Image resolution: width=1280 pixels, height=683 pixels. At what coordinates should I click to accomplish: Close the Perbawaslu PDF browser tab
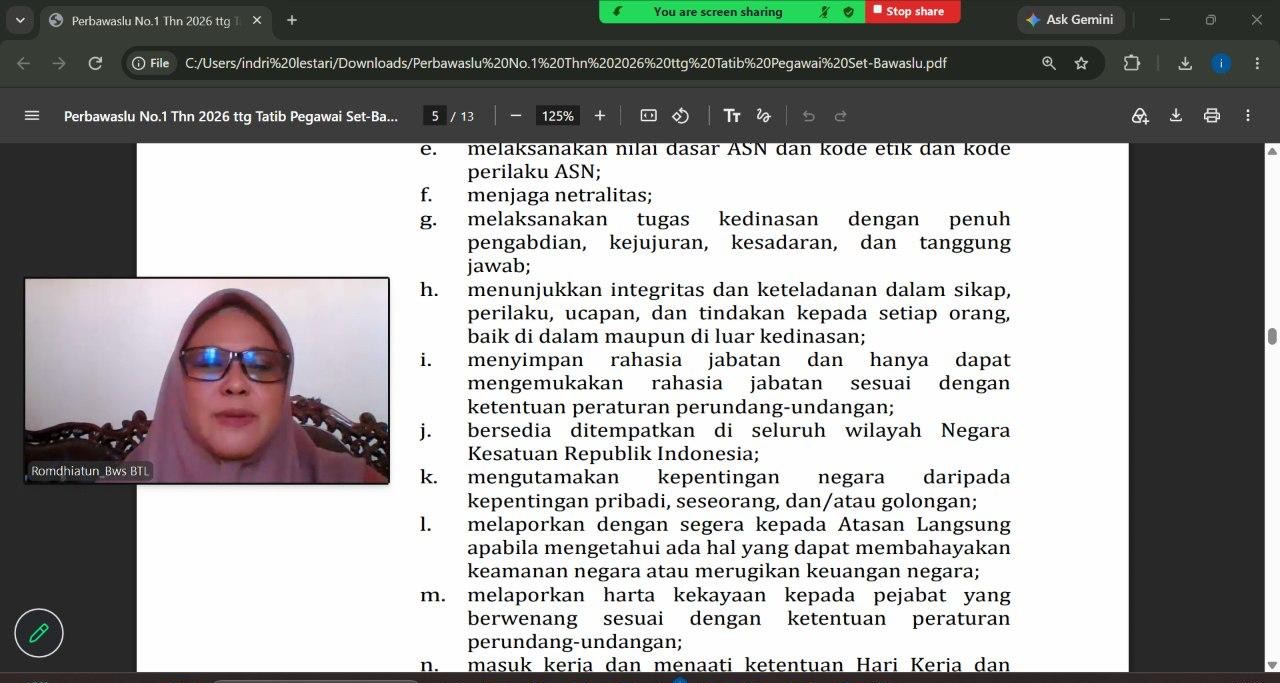coord(257,20)
